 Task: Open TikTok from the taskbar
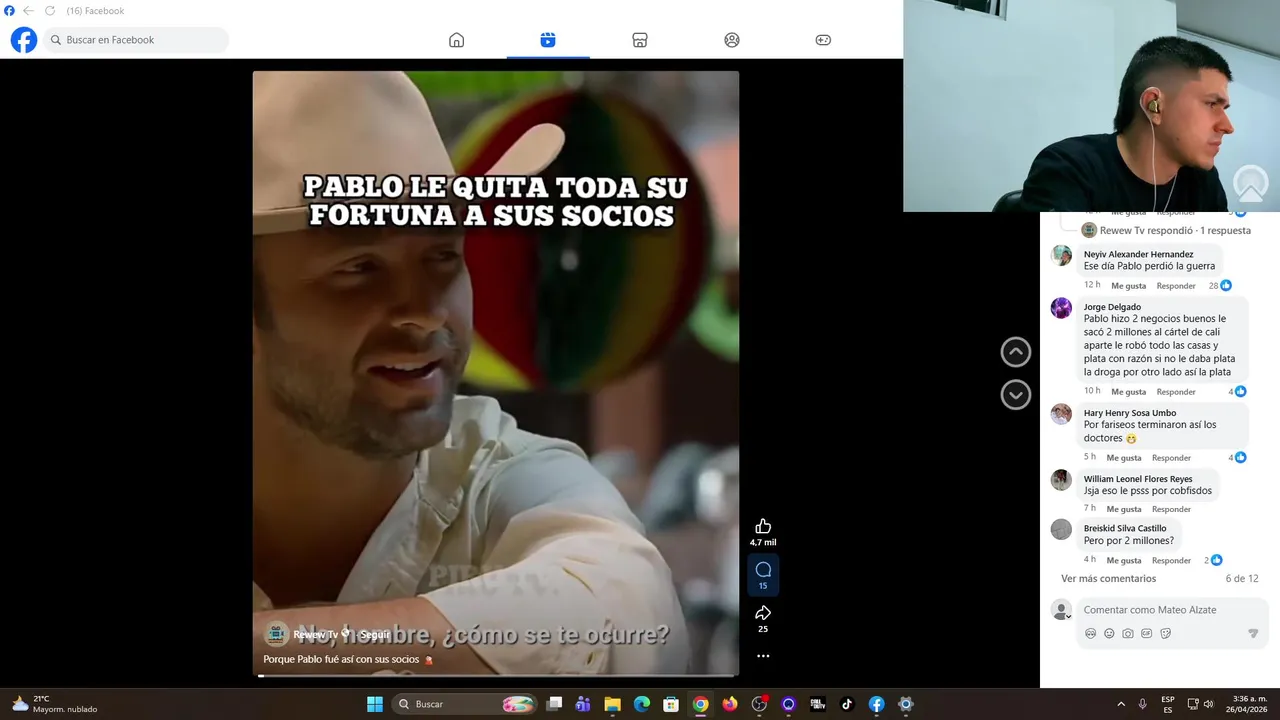pyautogui.click(x=847, y=704)
